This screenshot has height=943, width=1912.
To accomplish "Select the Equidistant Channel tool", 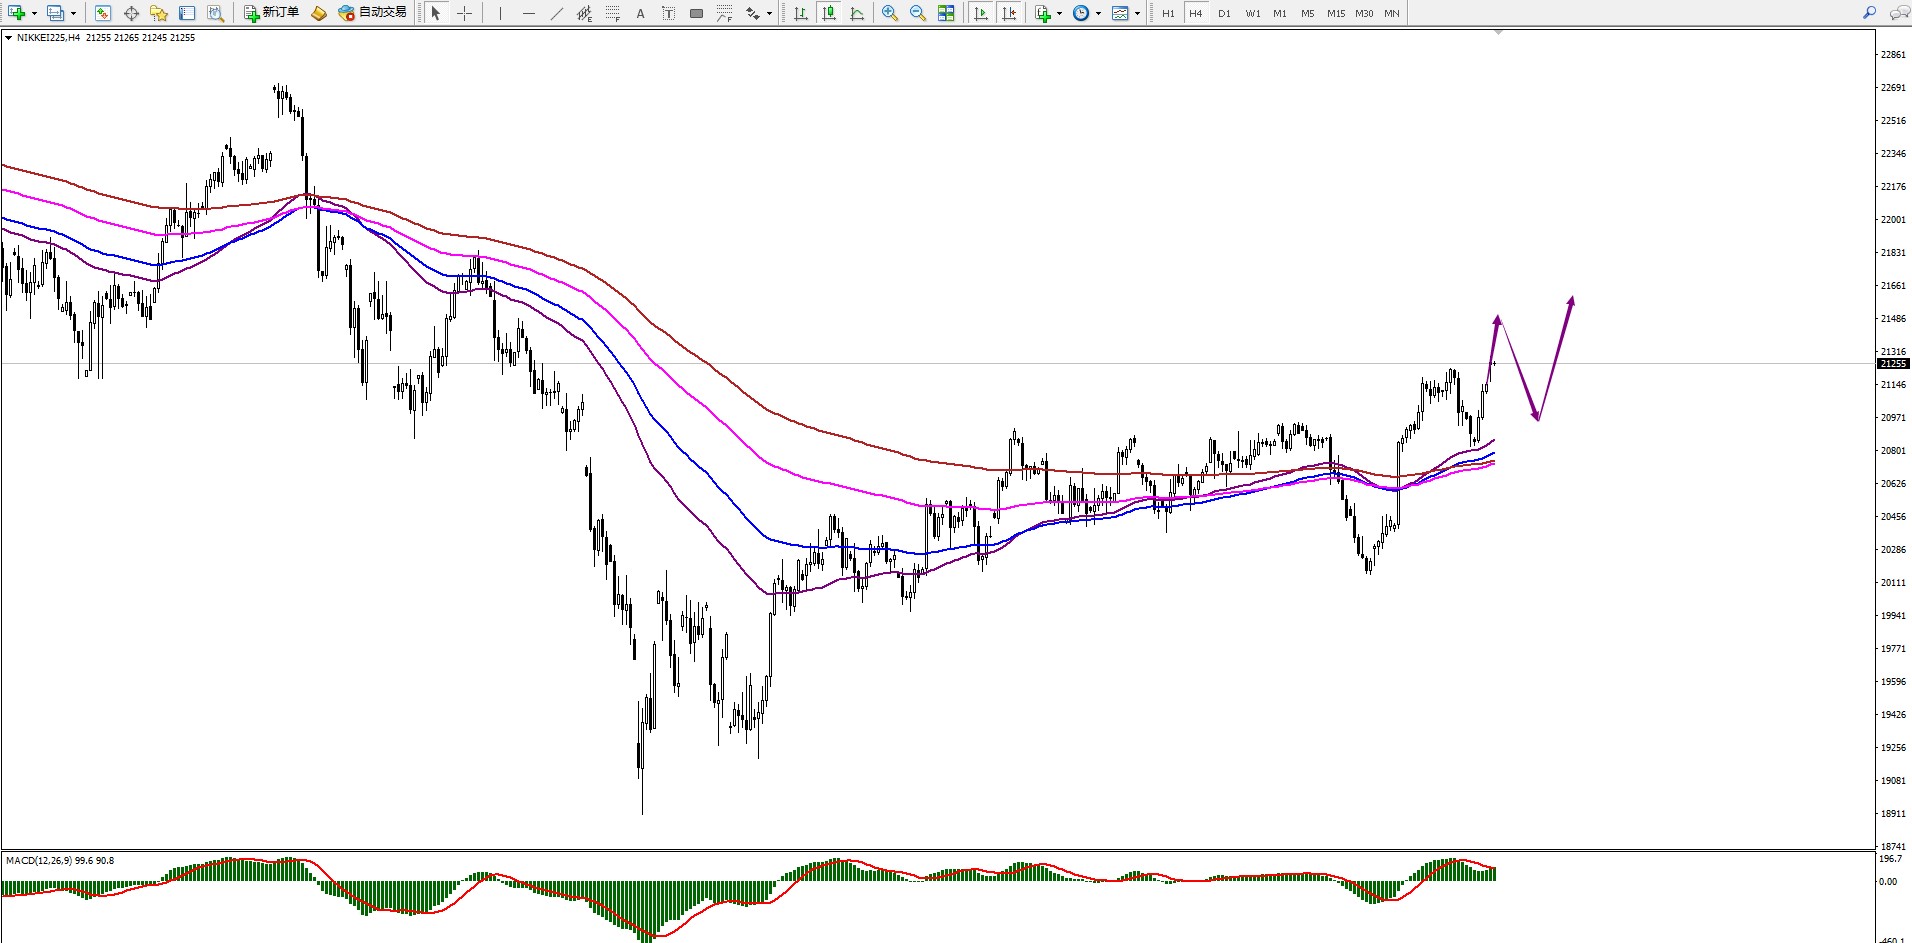I will [585, 13].
